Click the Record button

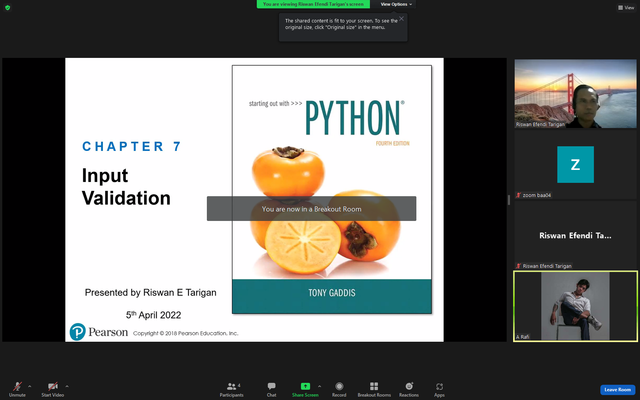(339, 389)
